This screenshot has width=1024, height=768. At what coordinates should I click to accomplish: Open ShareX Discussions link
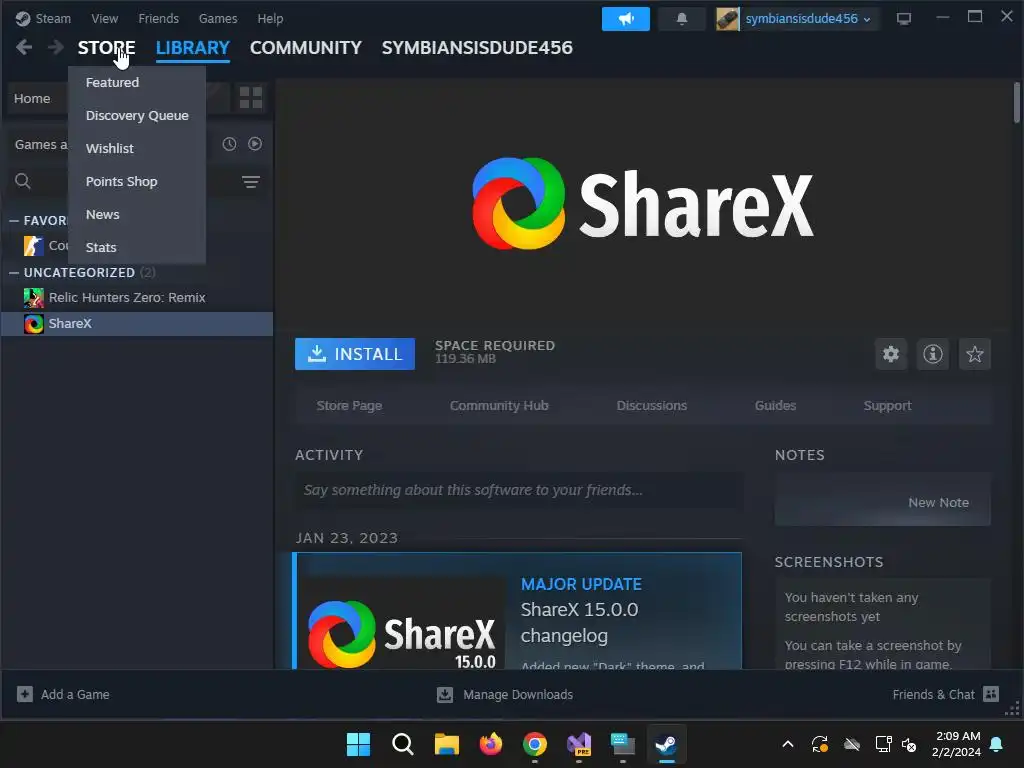[x=652, y=406]
